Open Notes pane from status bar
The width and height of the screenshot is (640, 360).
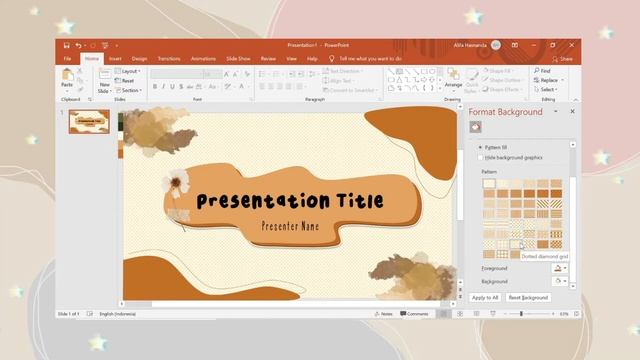tap(383, 314)
